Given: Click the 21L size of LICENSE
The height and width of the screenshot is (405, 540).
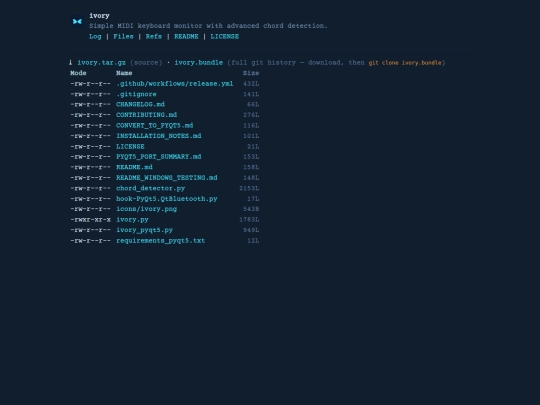Looking at the screenshot, I should 253,146.
